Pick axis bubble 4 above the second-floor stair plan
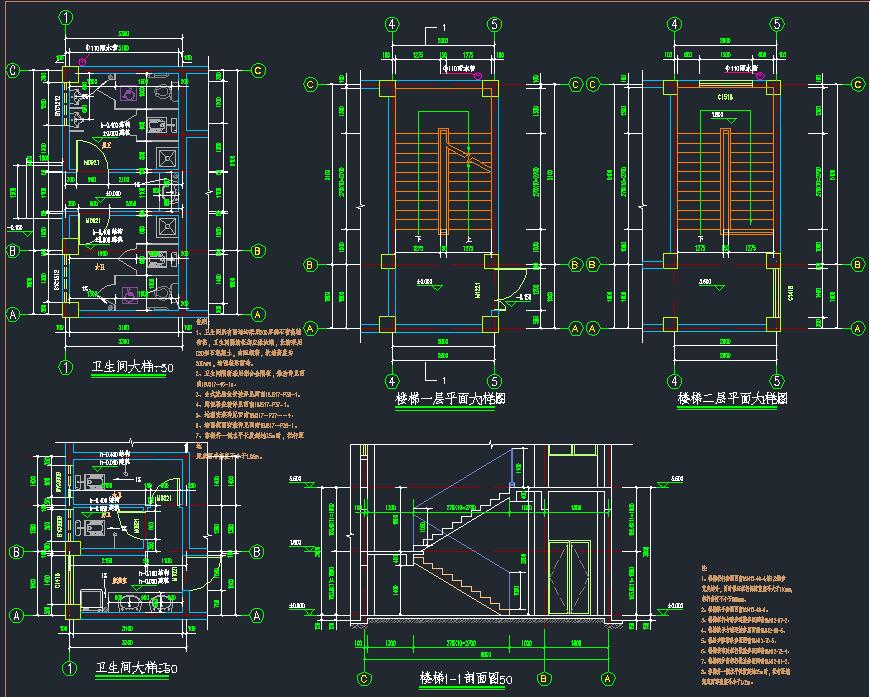Image resolution: width=870 pixels, height=697 pixels. (x=674, y=24)
